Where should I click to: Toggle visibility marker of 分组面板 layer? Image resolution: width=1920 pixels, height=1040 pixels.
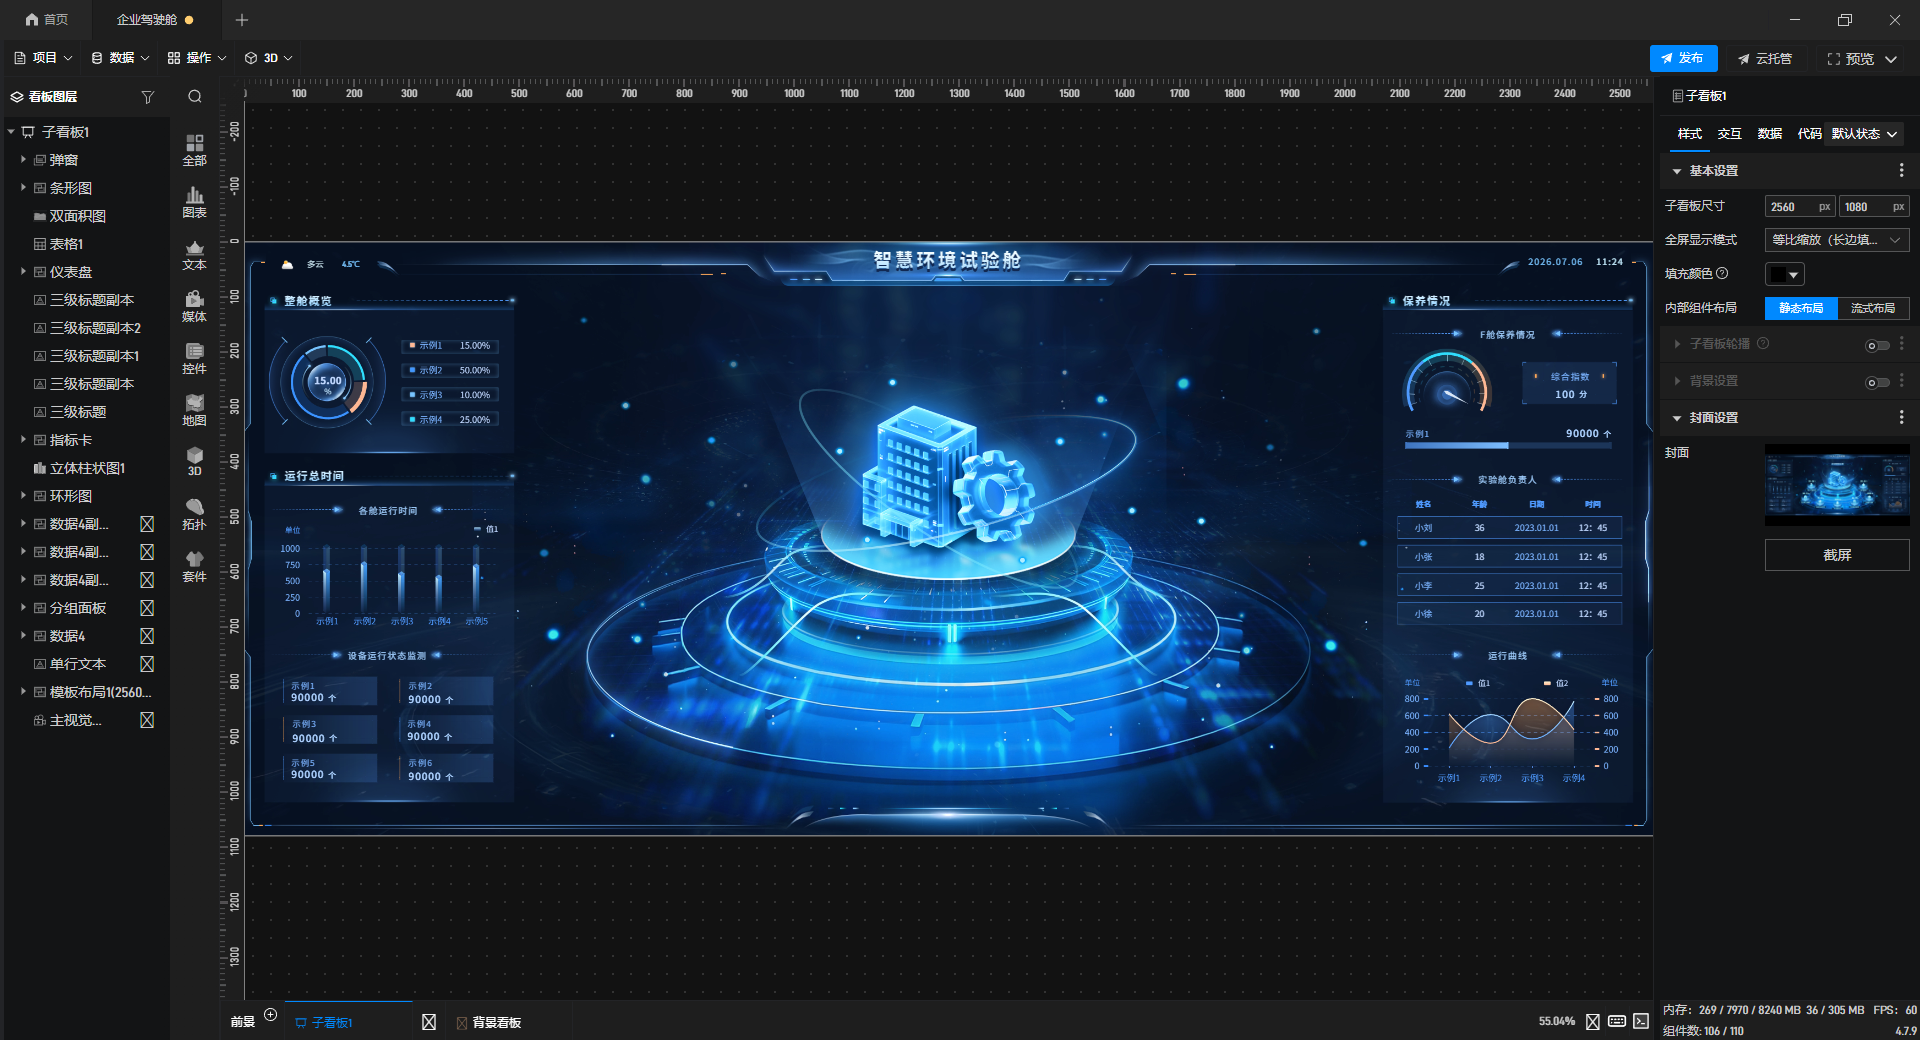click(147, 608)
